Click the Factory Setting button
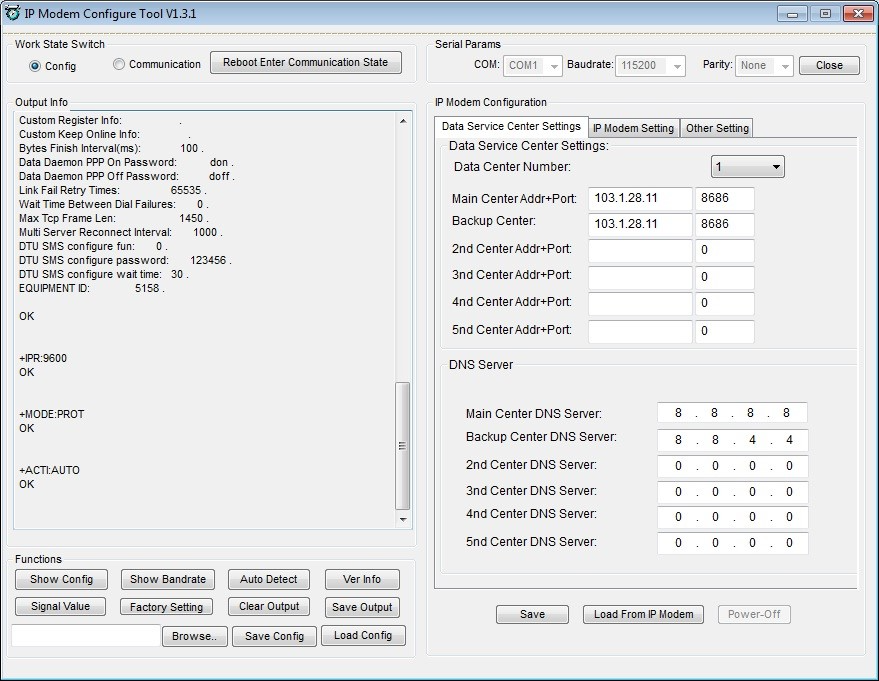The height and width of the screenshot is (681, 879). 166,607
